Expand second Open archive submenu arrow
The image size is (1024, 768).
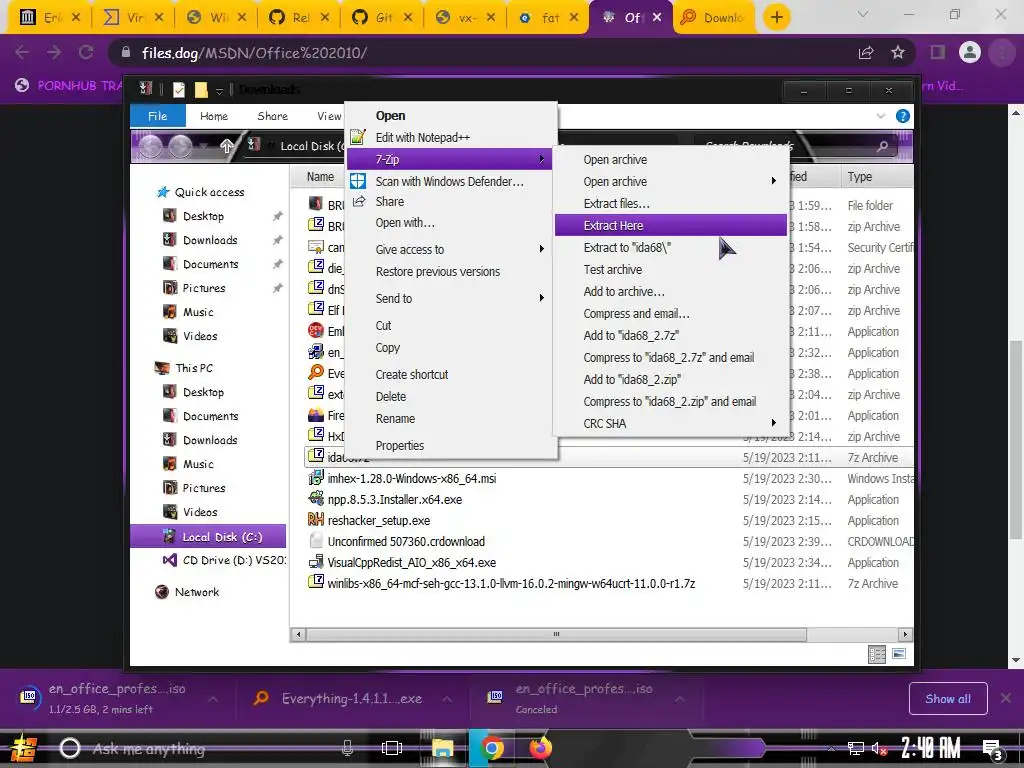point(773,181)
